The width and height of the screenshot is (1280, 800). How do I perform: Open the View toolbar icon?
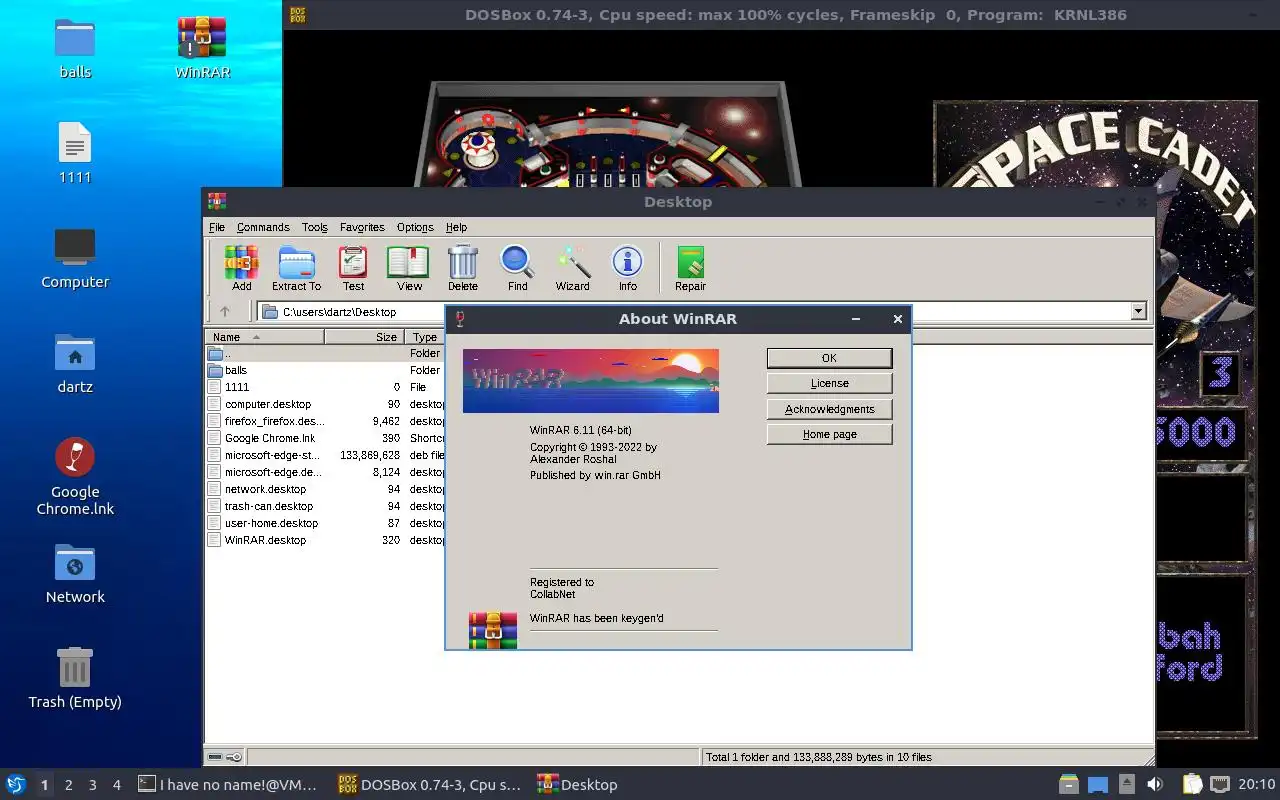coord(409,268)
